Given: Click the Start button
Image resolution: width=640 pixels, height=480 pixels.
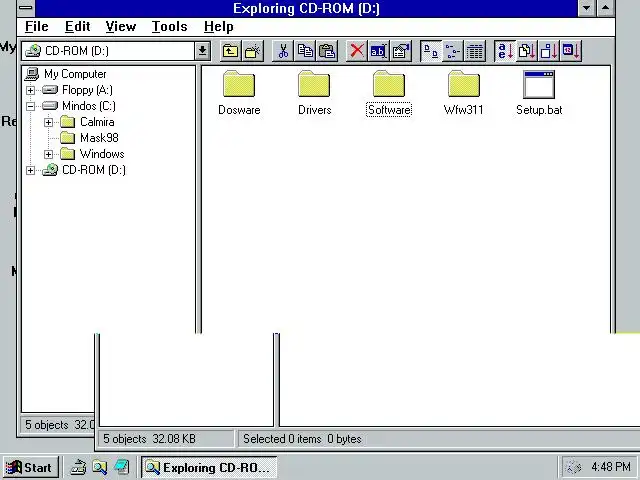Looking at the screenshot, I should [x=31, y=467].
